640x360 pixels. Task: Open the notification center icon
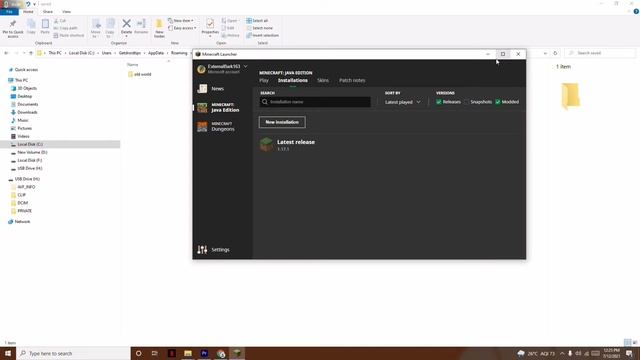coord(629,353)
